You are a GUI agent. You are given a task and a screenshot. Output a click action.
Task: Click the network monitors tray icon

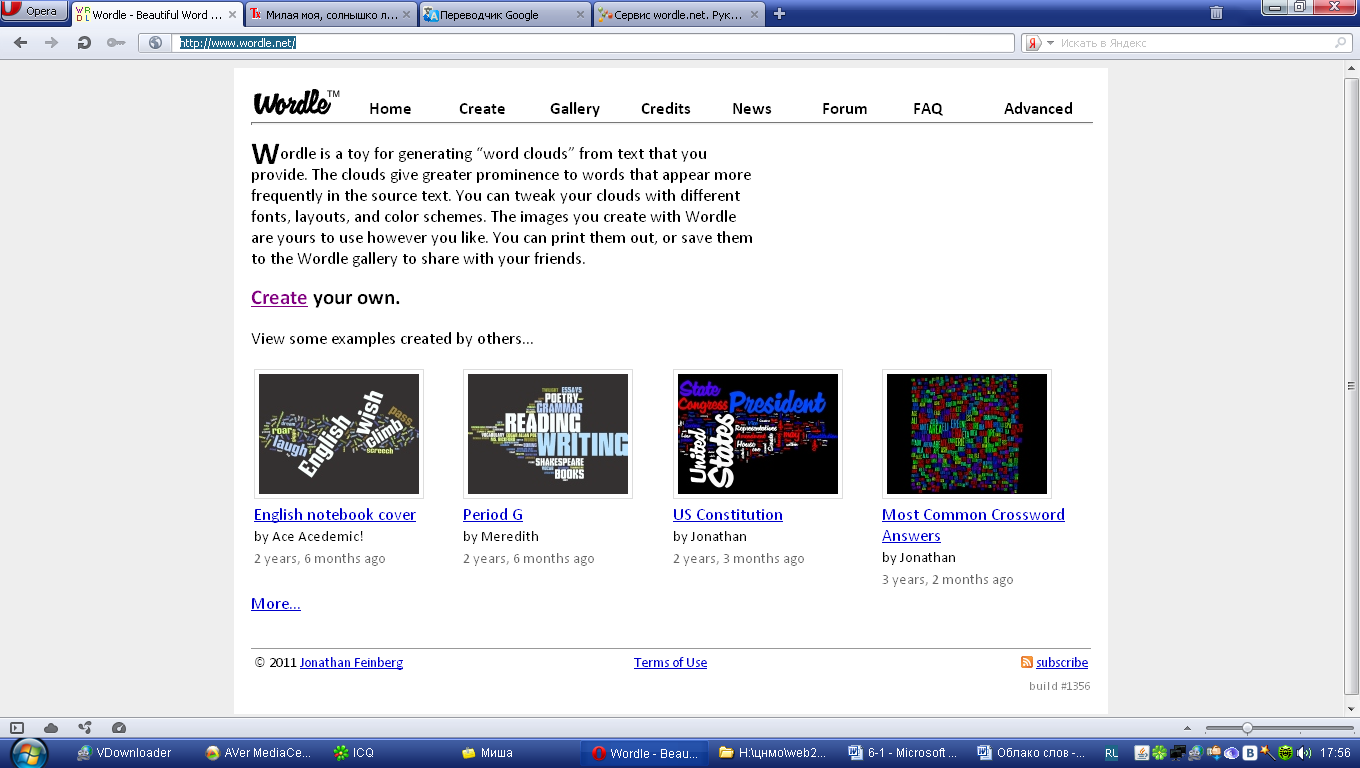[x=1178, y=753]
